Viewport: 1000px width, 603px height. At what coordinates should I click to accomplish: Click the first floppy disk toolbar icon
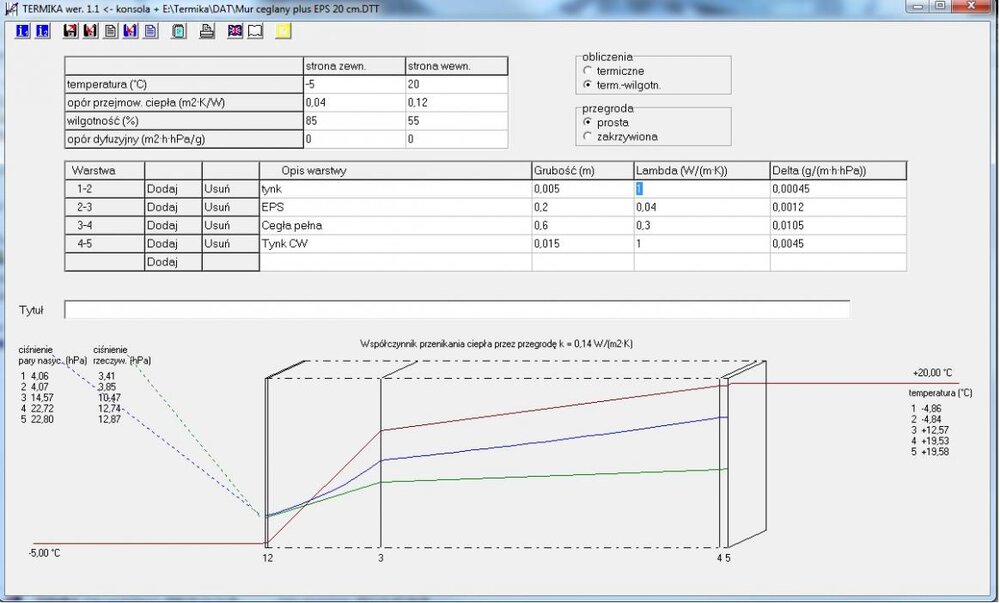[x=70, y=31]
